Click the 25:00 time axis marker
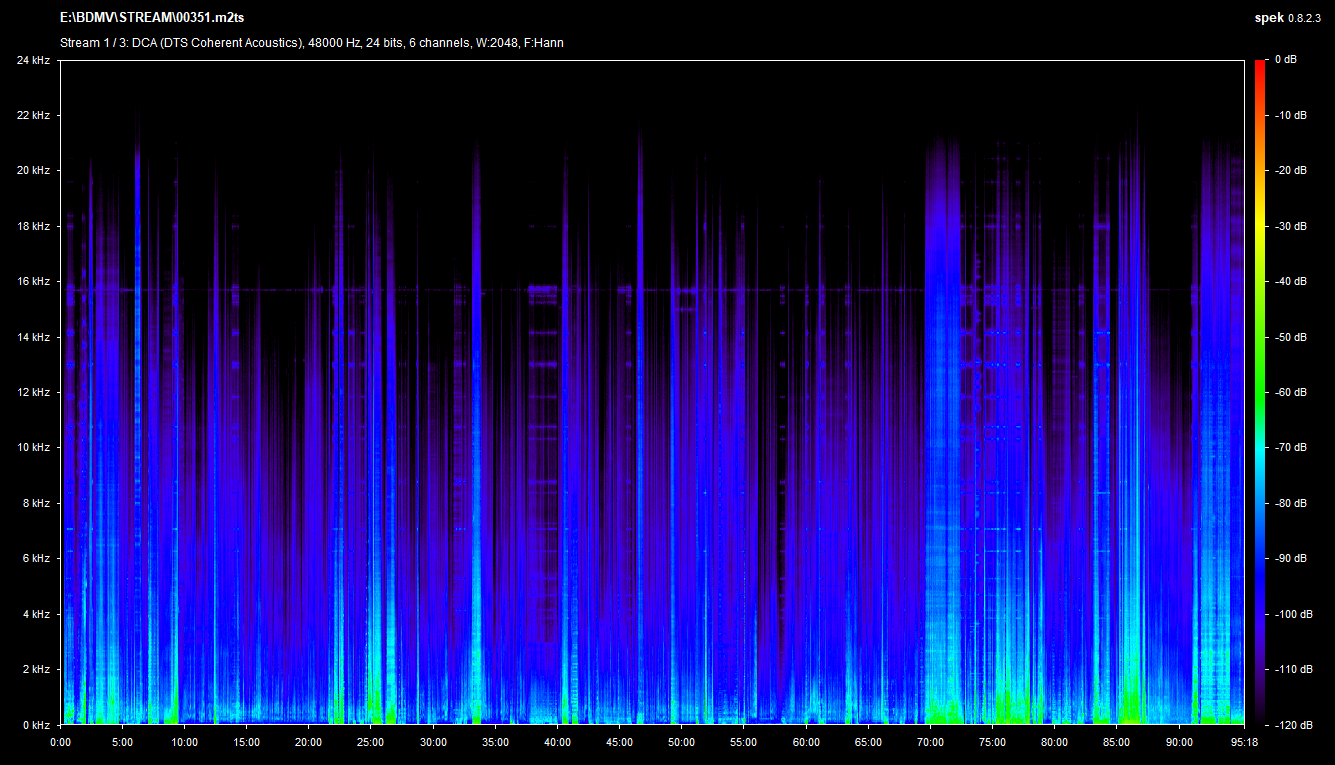1335x765 pixels. point(371,742)
